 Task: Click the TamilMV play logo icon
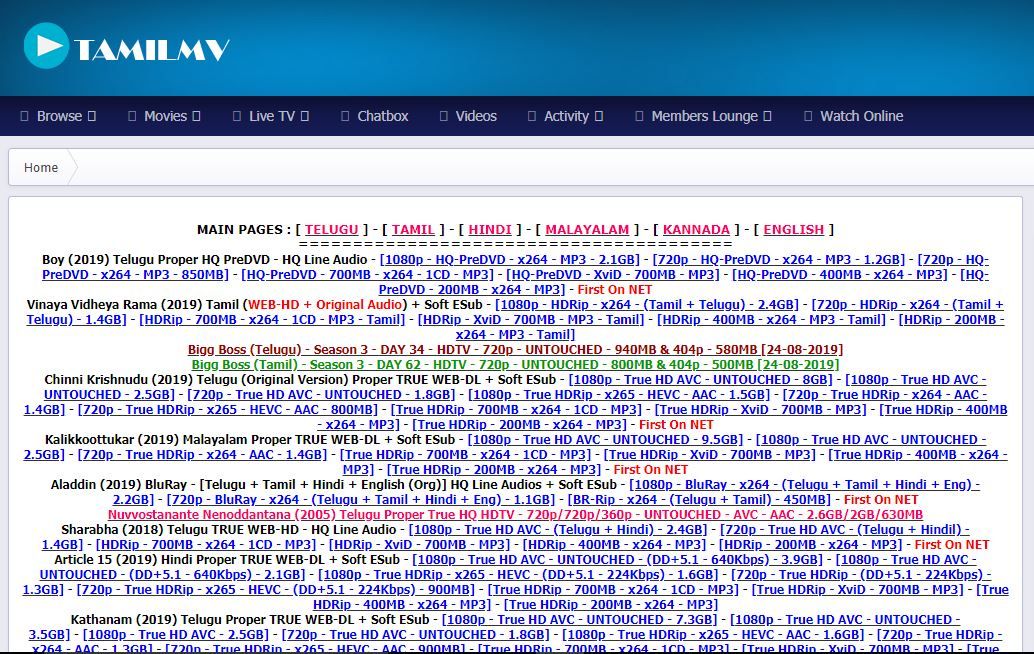46,45
